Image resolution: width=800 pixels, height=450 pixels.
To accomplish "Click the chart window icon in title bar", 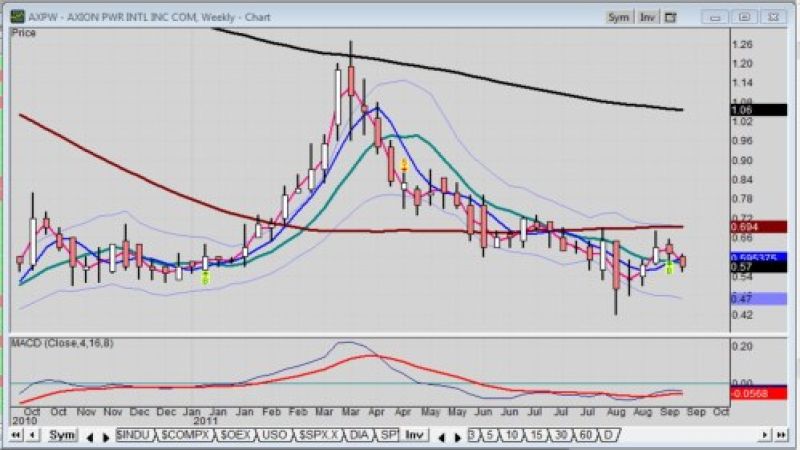I will 18,17.
